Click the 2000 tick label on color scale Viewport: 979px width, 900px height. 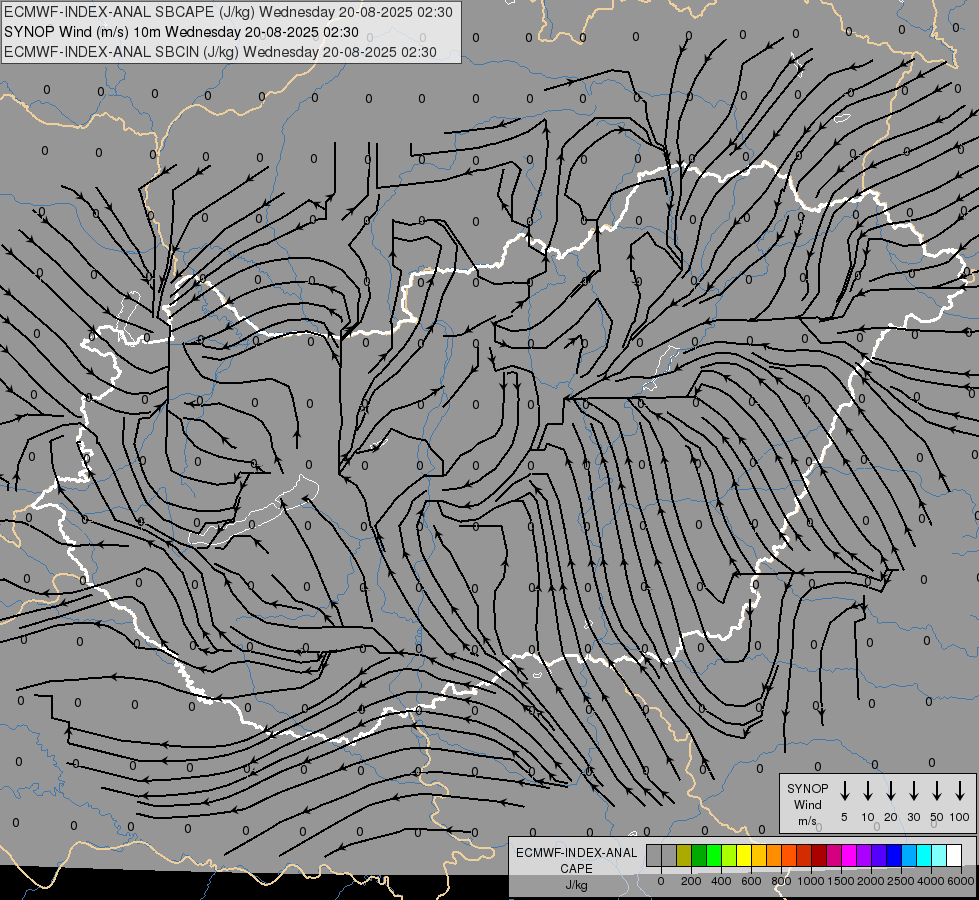871,881
